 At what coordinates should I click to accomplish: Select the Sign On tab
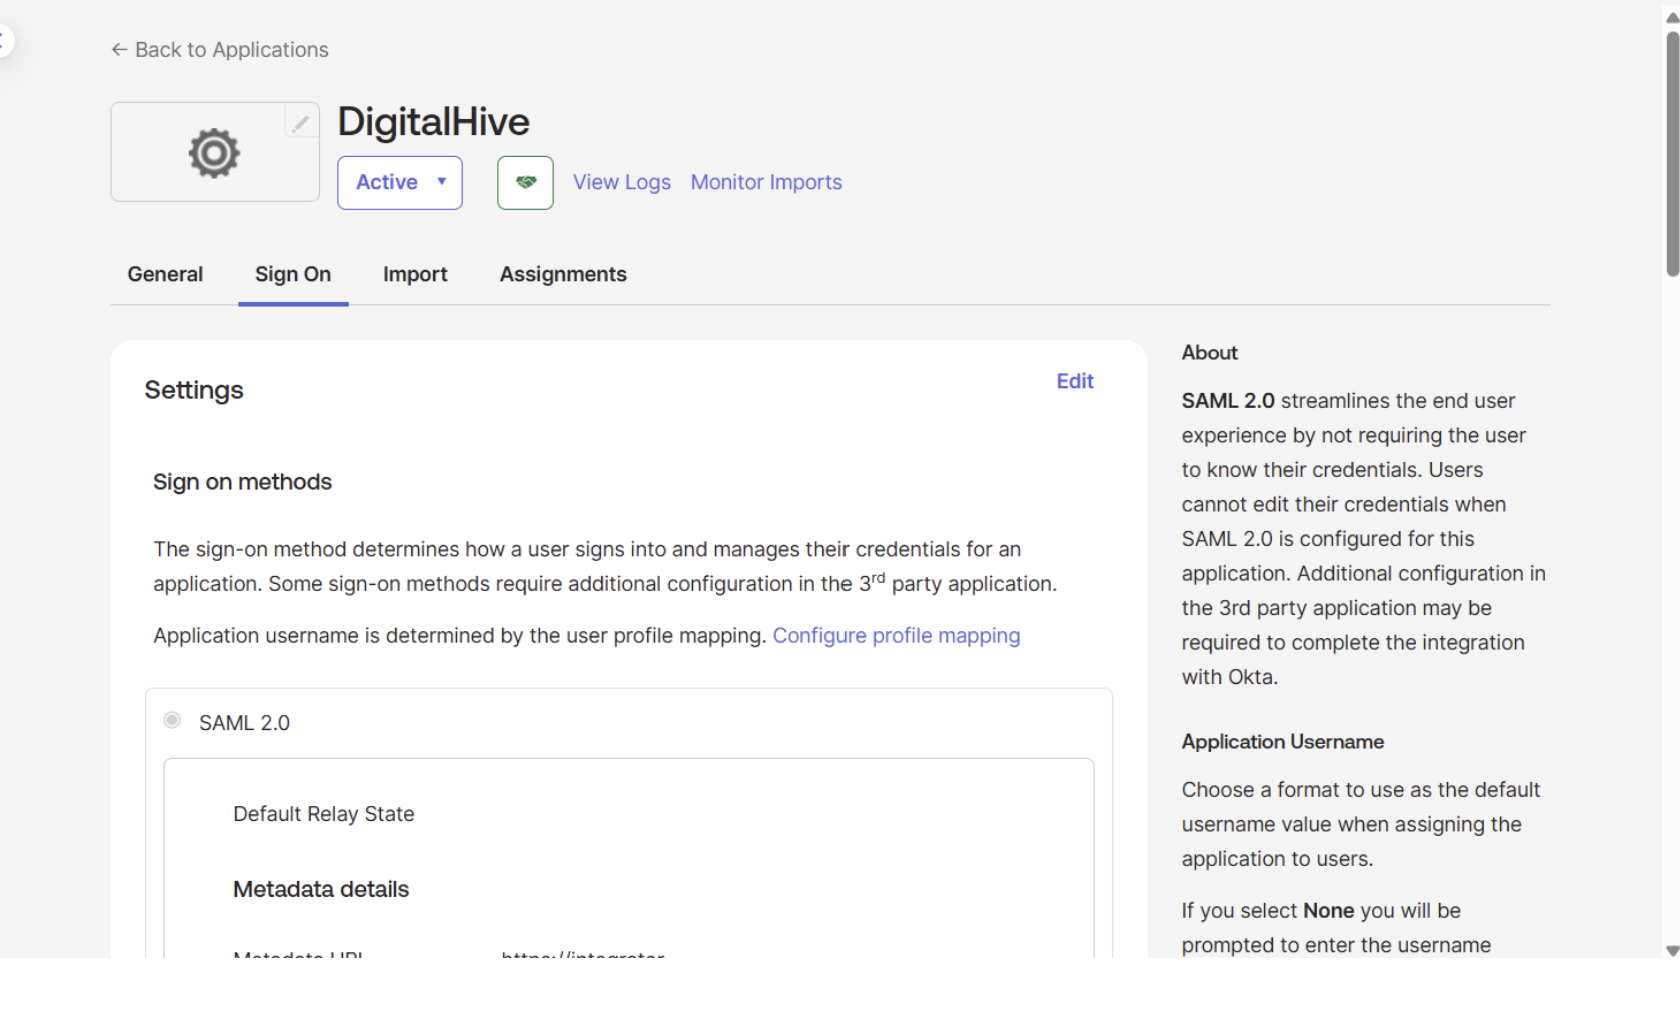[293, 274]
